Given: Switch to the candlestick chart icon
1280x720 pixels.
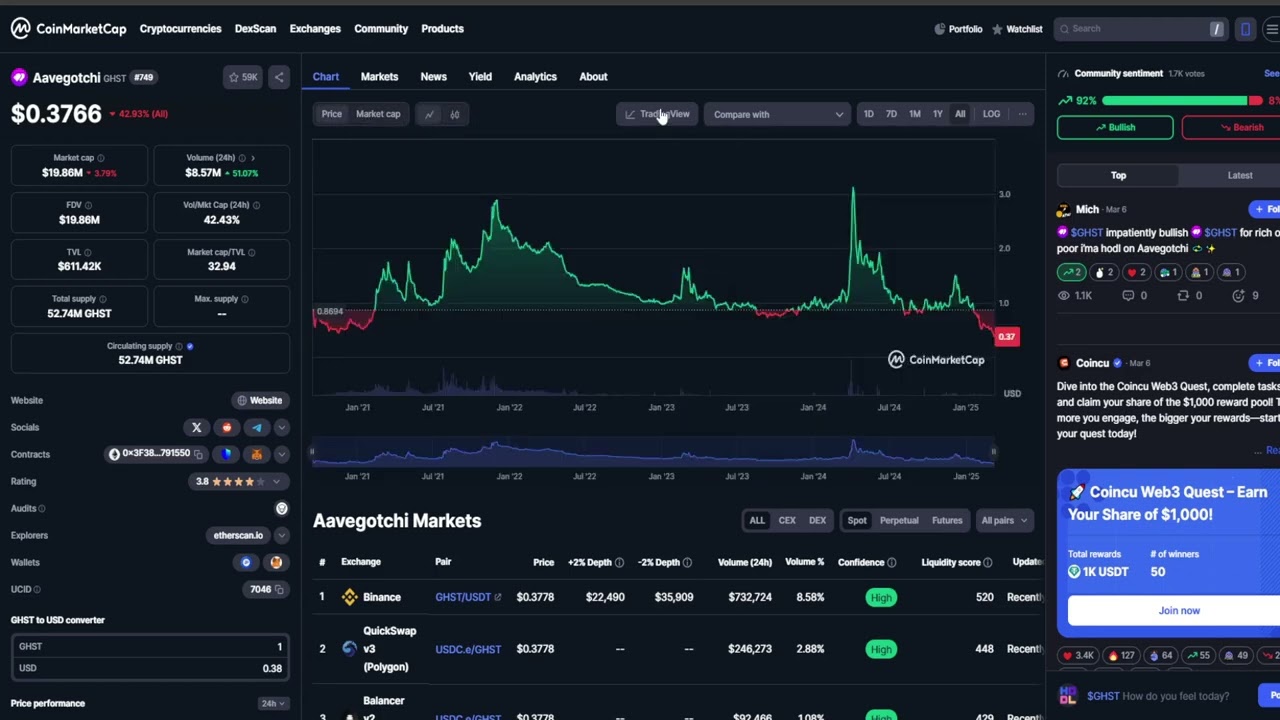Looking at the screenshot, I should (x=454, y=114).
